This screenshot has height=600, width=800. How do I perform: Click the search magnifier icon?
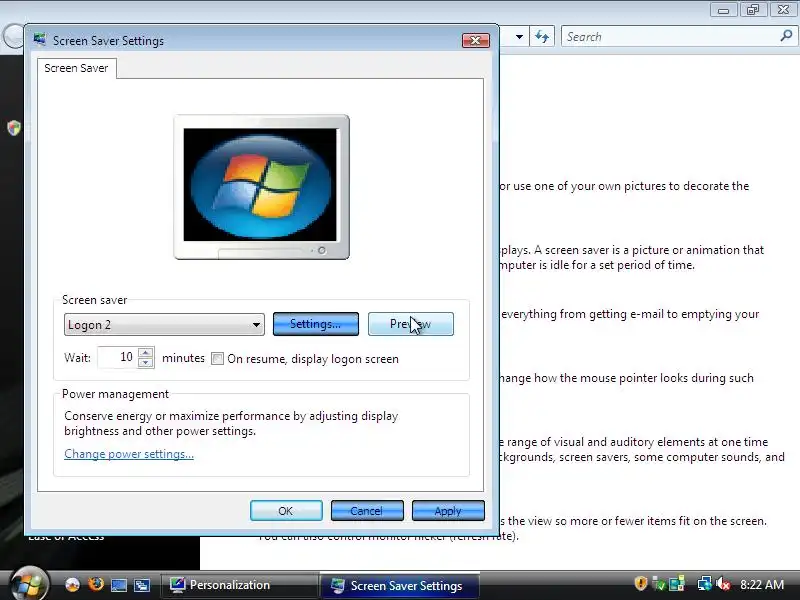[x=786, y=36]
